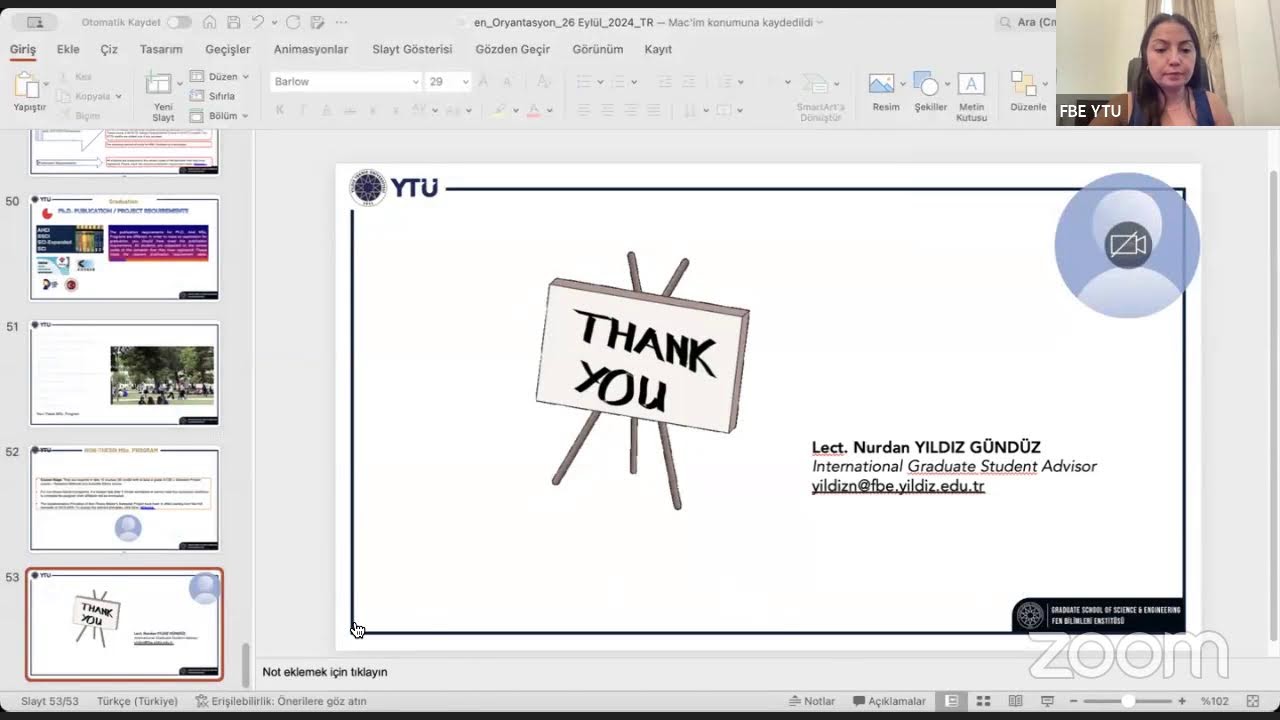The width and height of the screenshot is (1280, 720).
Task: Open the Kopyala dropdown arrow
Action: pyautogui.click(x=118, y=97)
